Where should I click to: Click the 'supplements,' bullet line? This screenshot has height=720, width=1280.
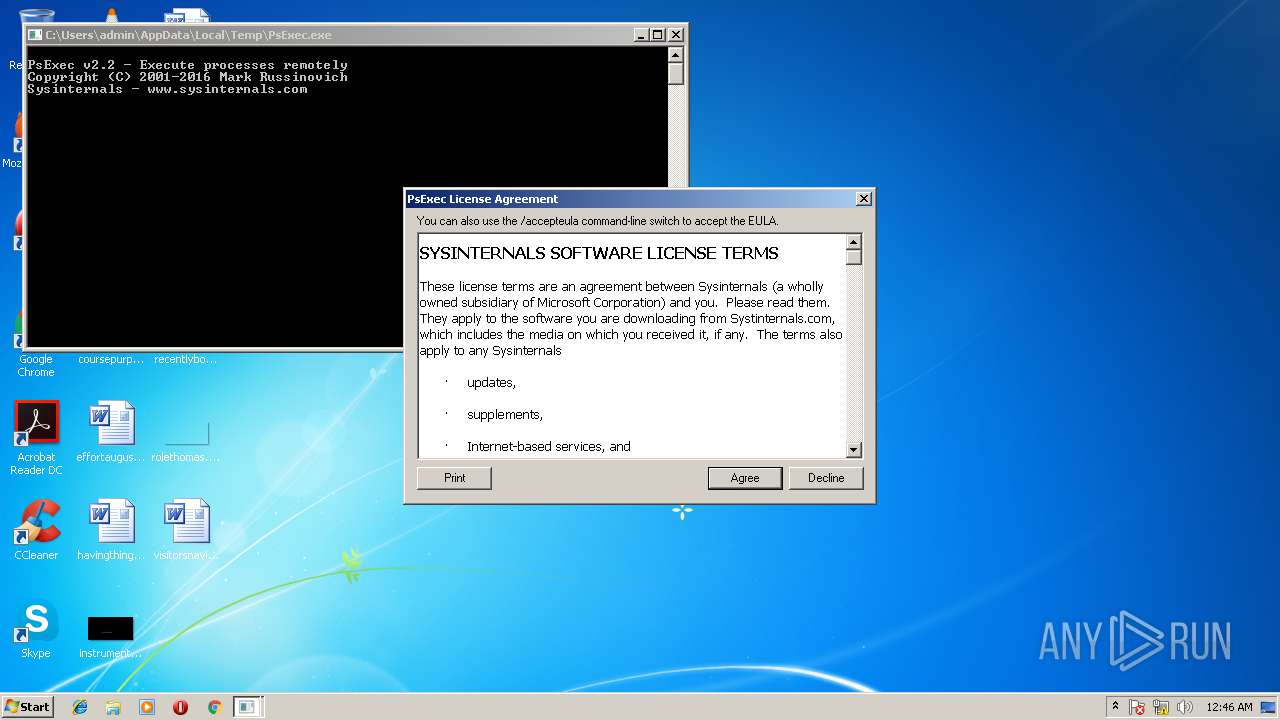click(505, 415)
